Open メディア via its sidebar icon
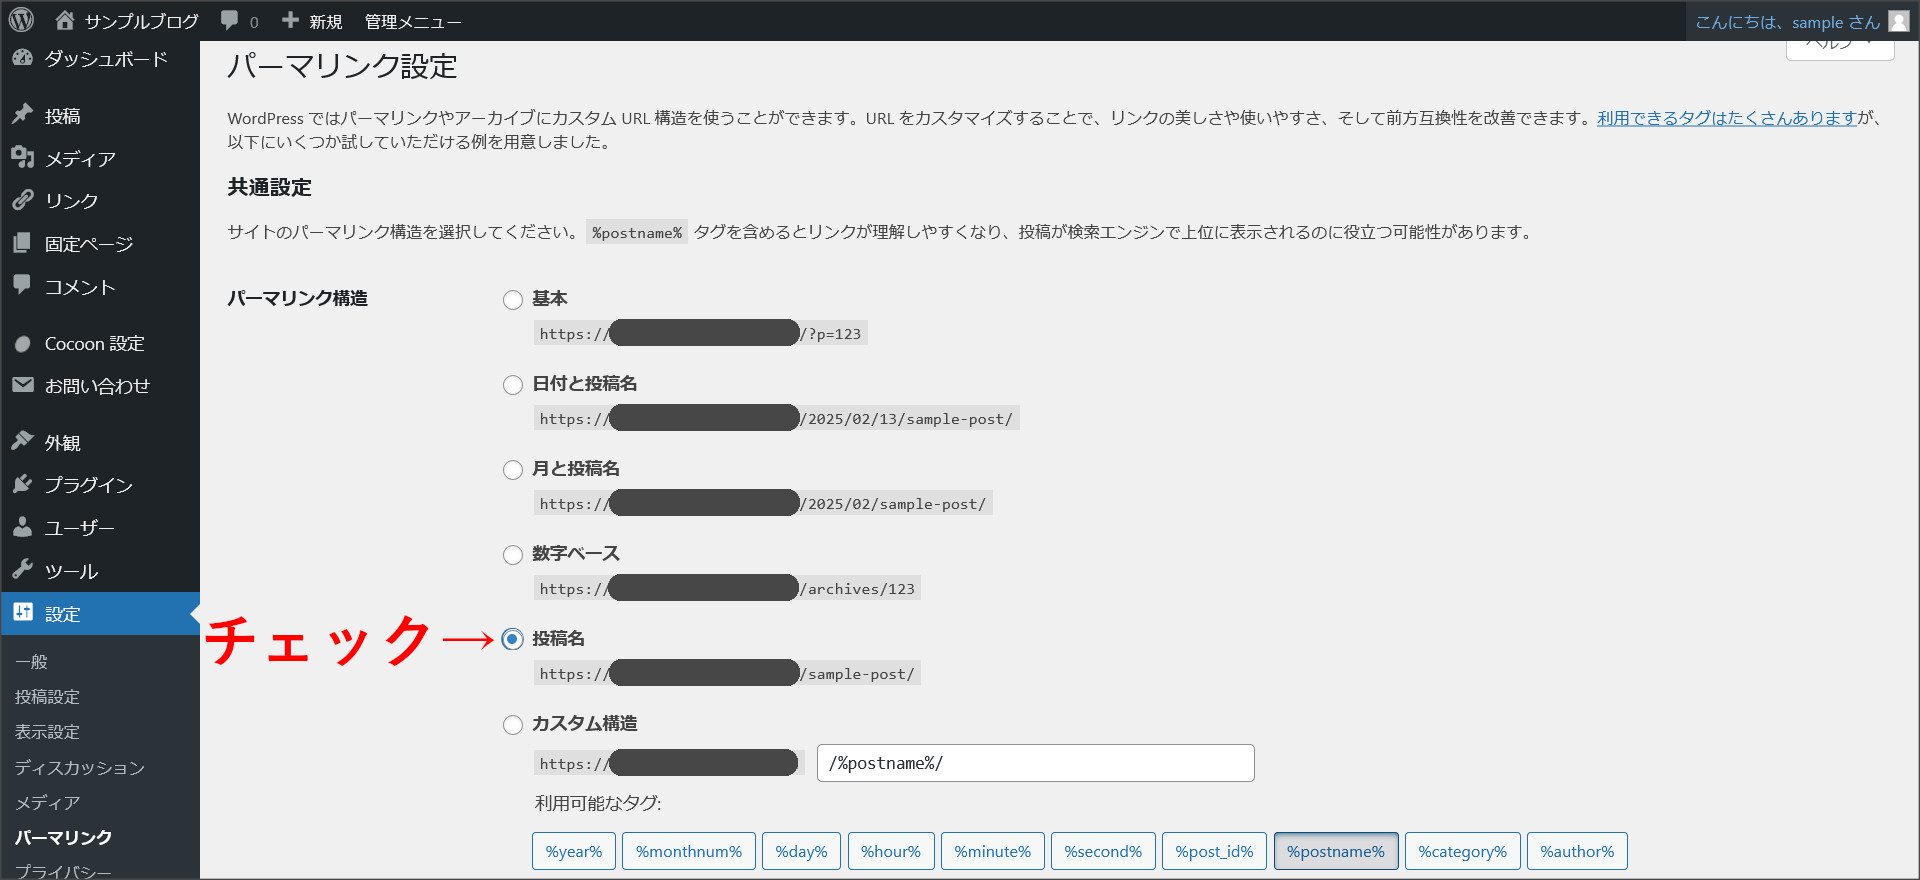Screen dimensions: 1920x880 23,158
